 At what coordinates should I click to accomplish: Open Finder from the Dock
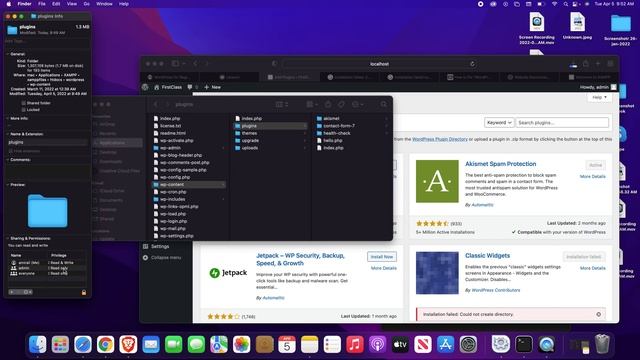[x=38, y=344]
